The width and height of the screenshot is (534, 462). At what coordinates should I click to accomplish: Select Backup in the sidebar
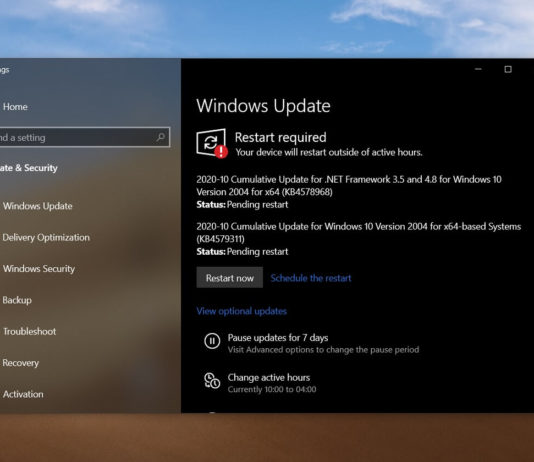tap(17, 300)
